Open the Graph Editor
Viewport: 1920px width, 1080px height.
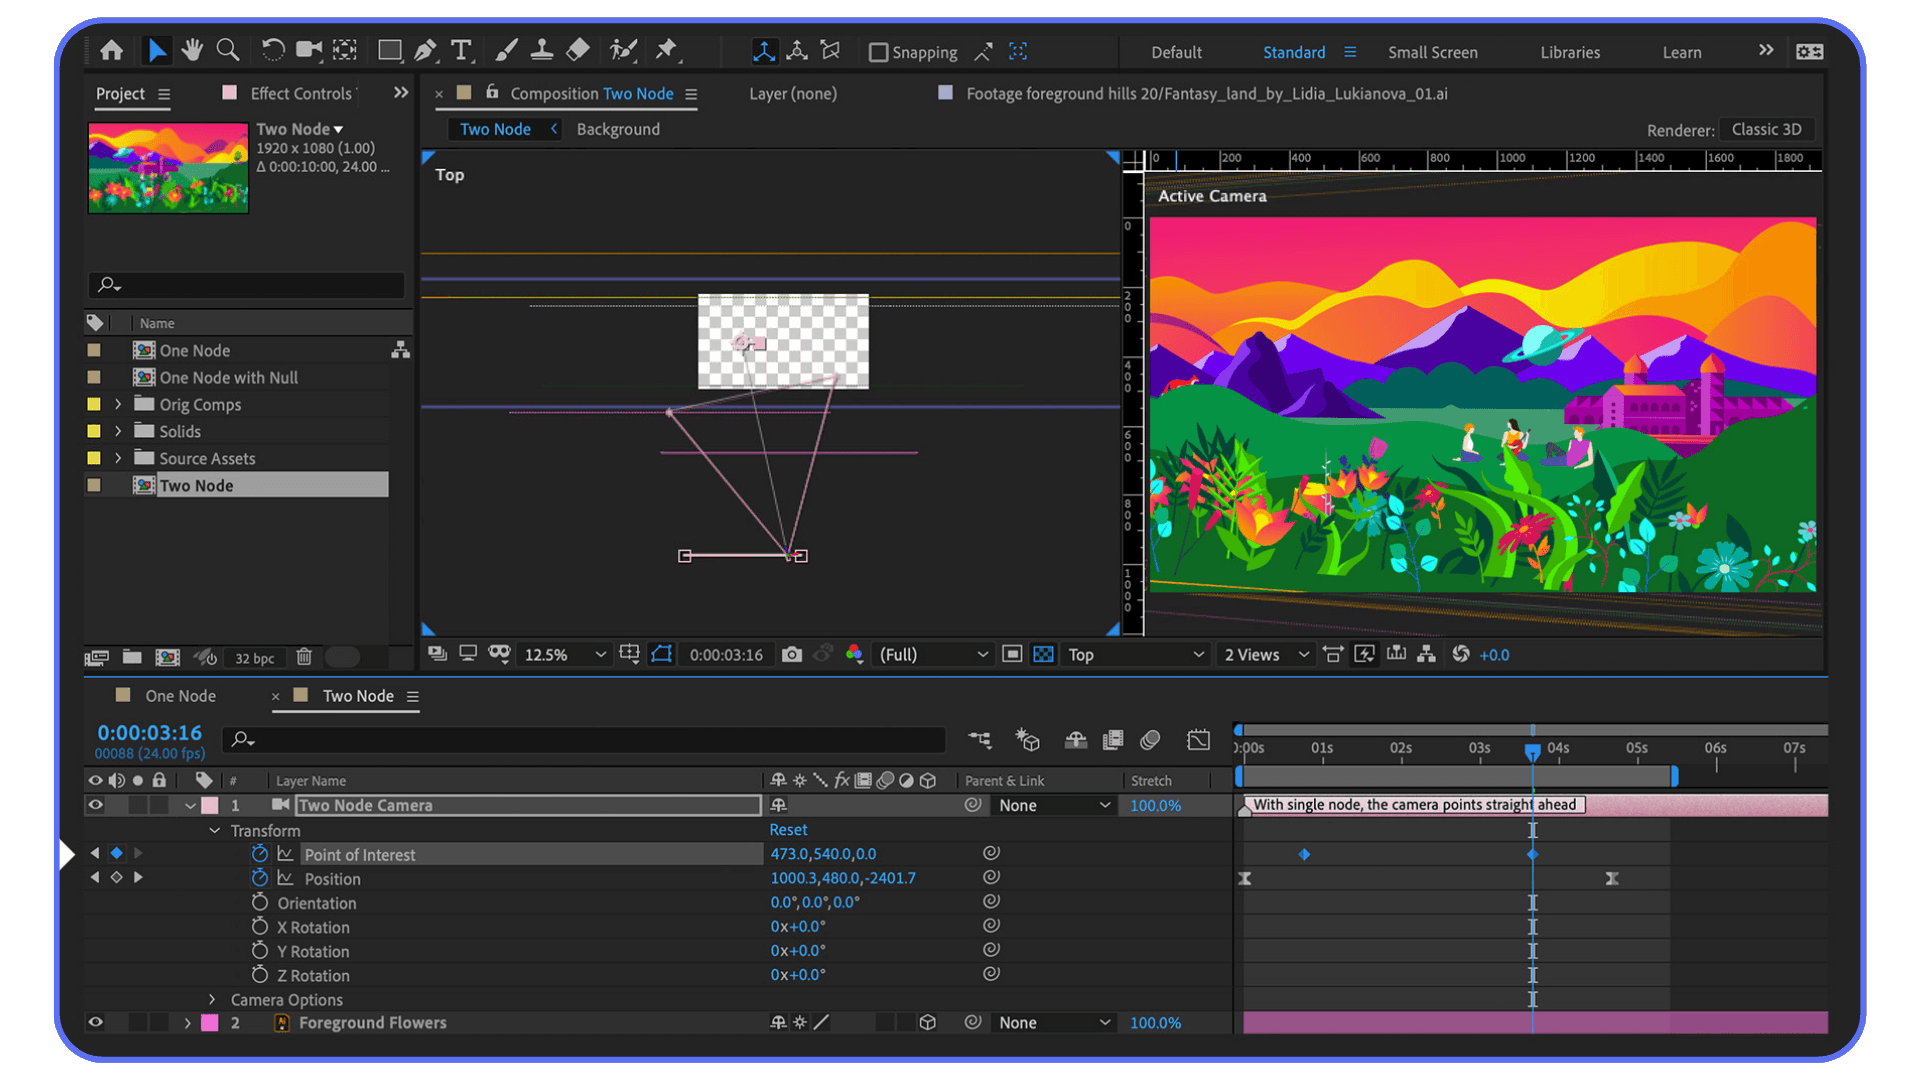click(1198, 740)
